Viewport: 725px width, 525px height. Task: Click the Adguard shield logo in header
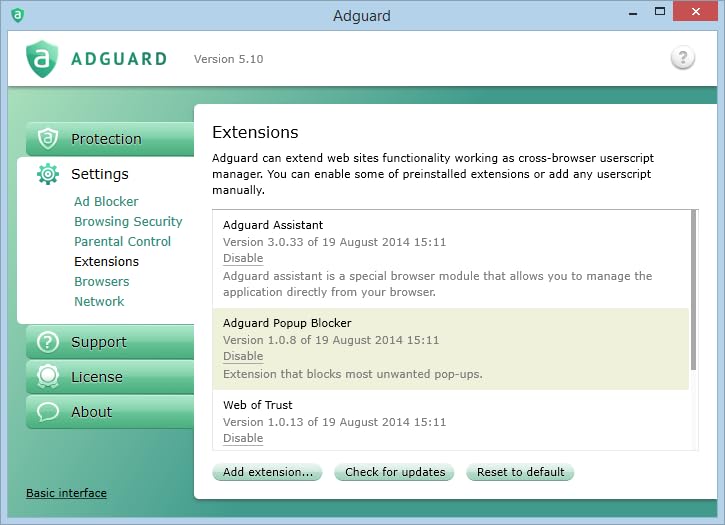pyautogui.click(x=42, y=59)
